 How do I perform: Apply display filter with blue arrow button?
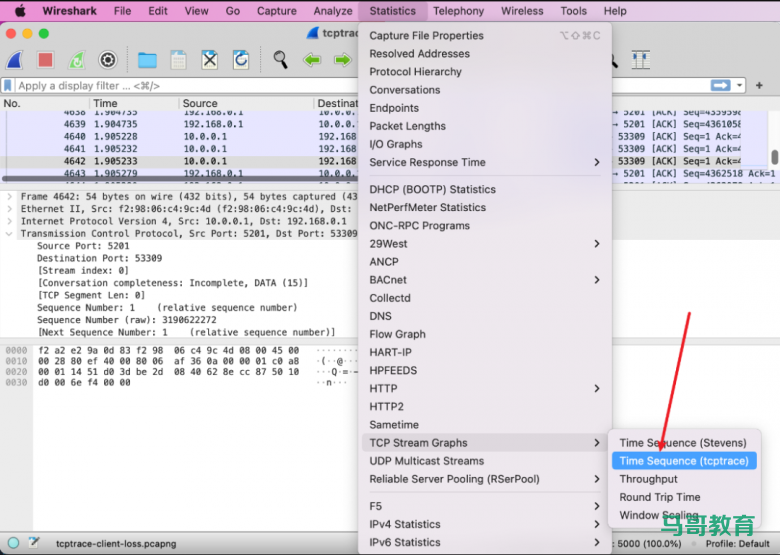pos(720,86)
